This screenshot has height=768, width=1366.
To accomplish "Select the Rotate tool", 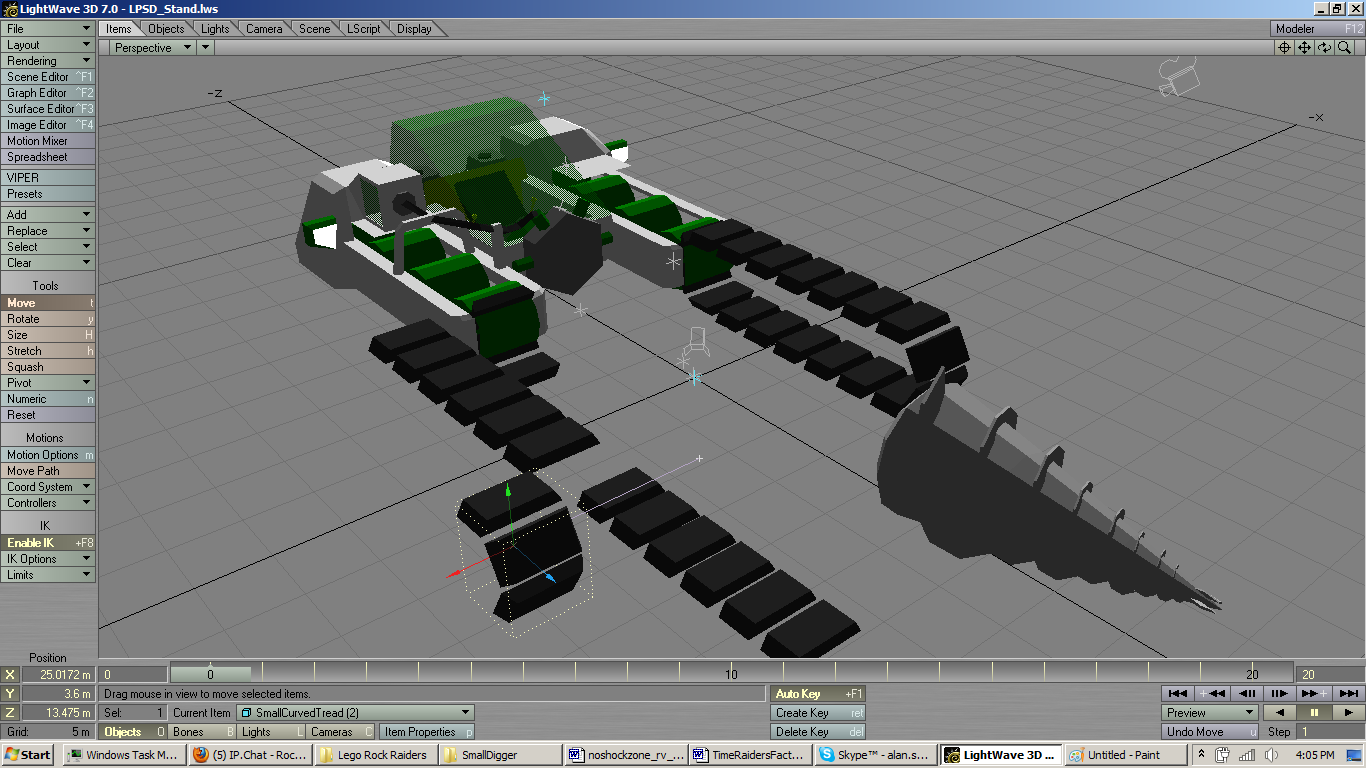I will pos(48,319).
